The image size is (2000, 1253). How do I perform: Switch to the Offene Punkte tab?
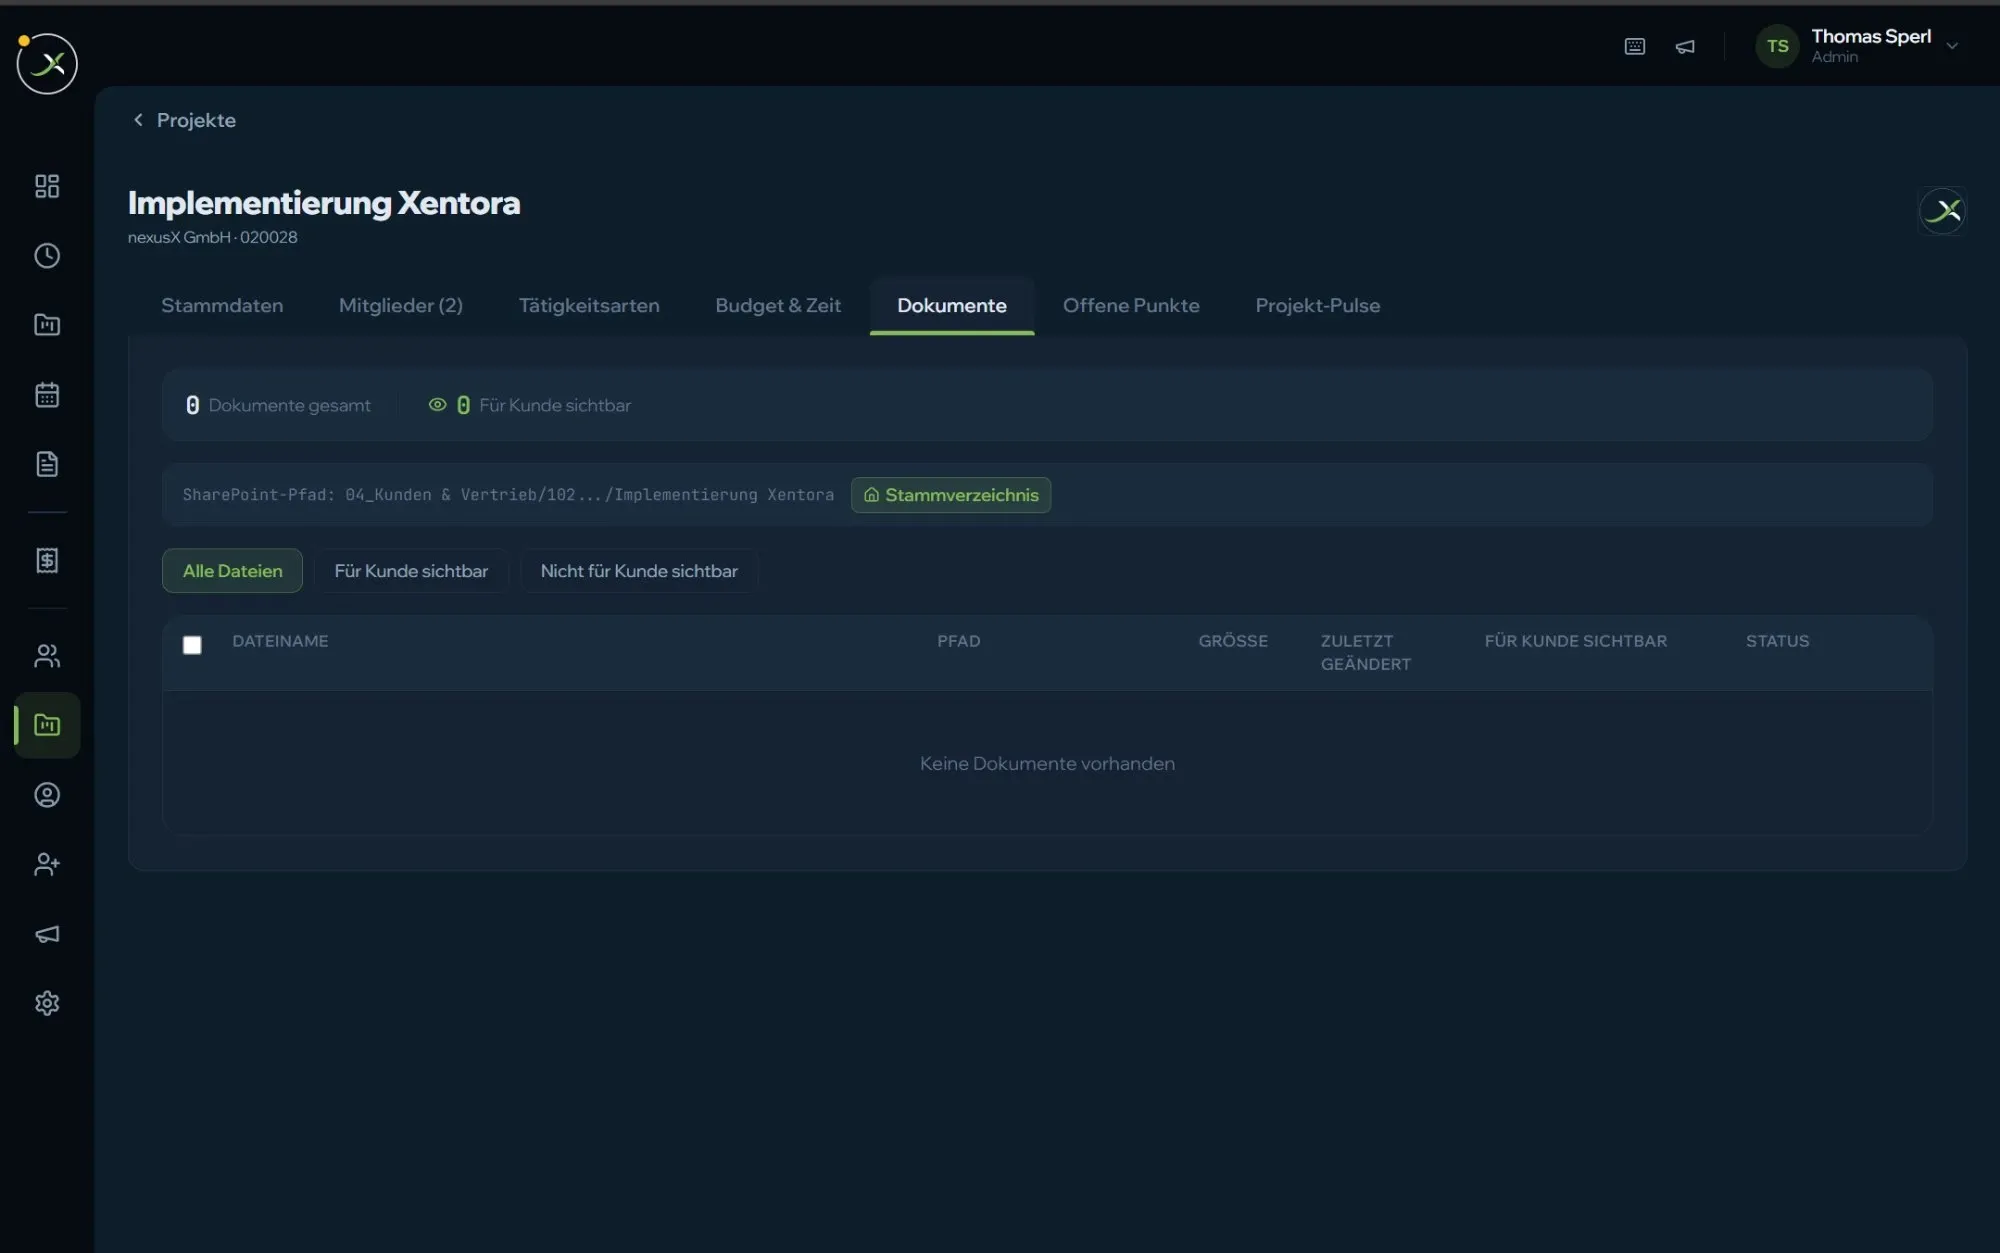click(1131, 305)
